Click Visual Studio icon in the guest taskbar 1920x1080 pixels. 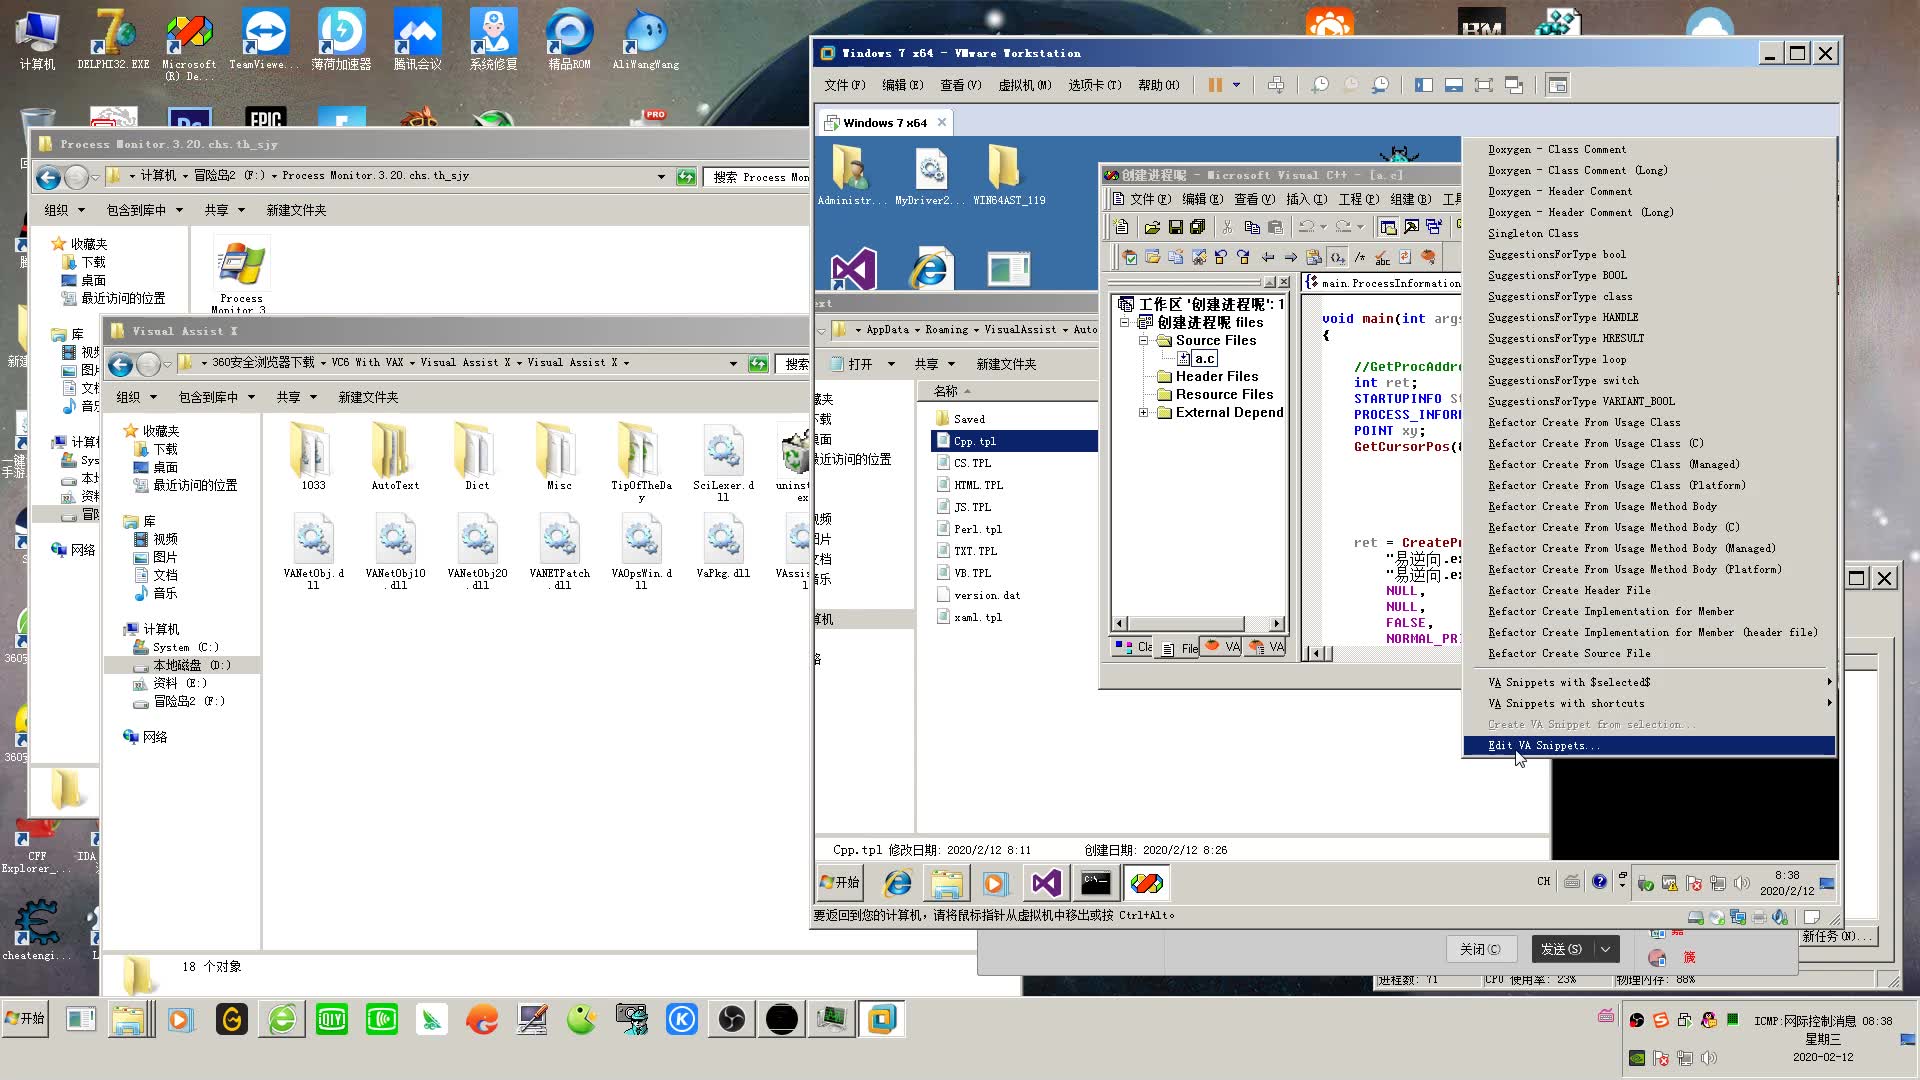coord(1046,883)
